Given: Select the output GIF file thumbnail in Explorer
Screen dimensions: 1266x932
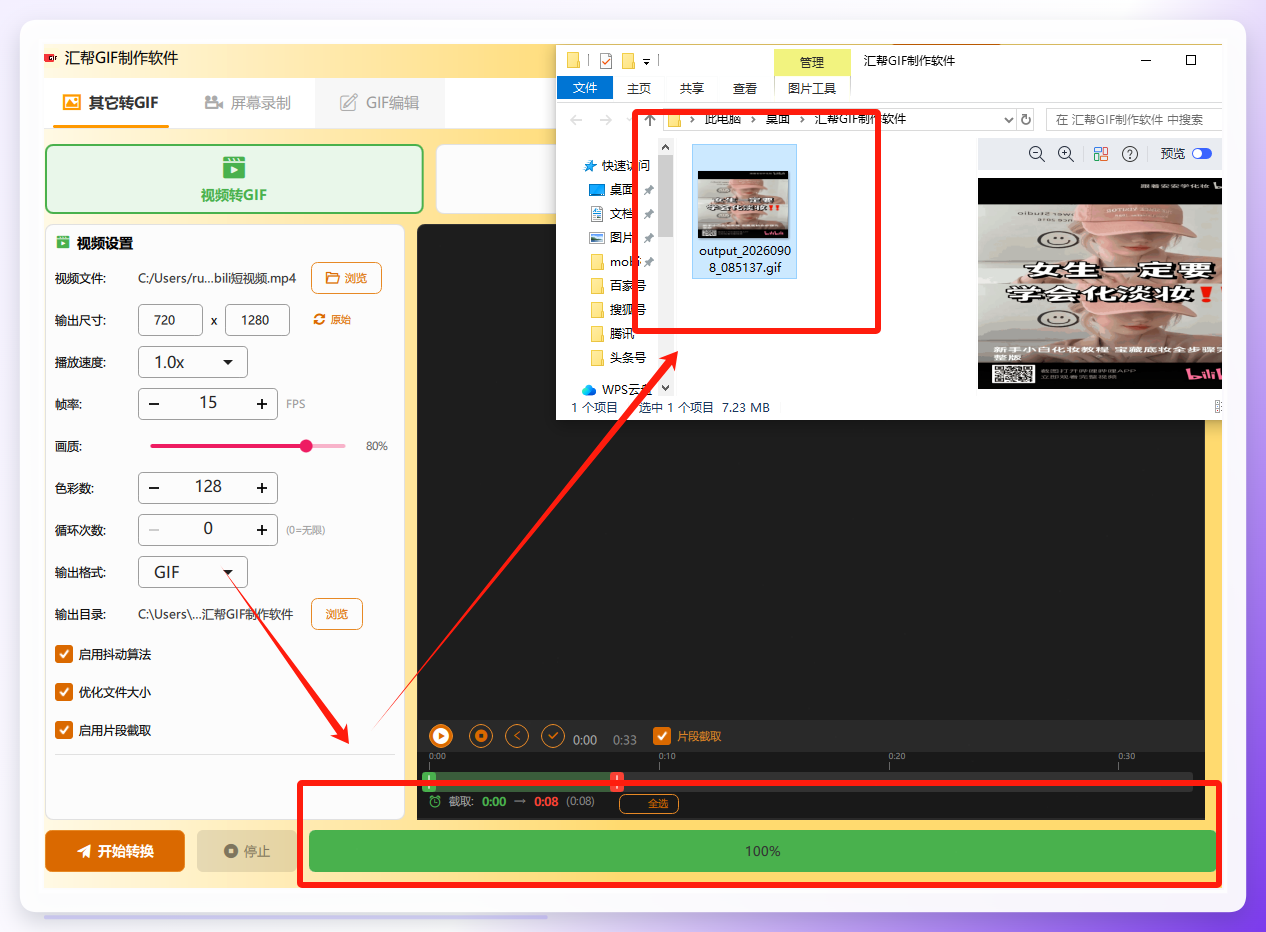Looking at the screenshot, I should click(747, 211).
